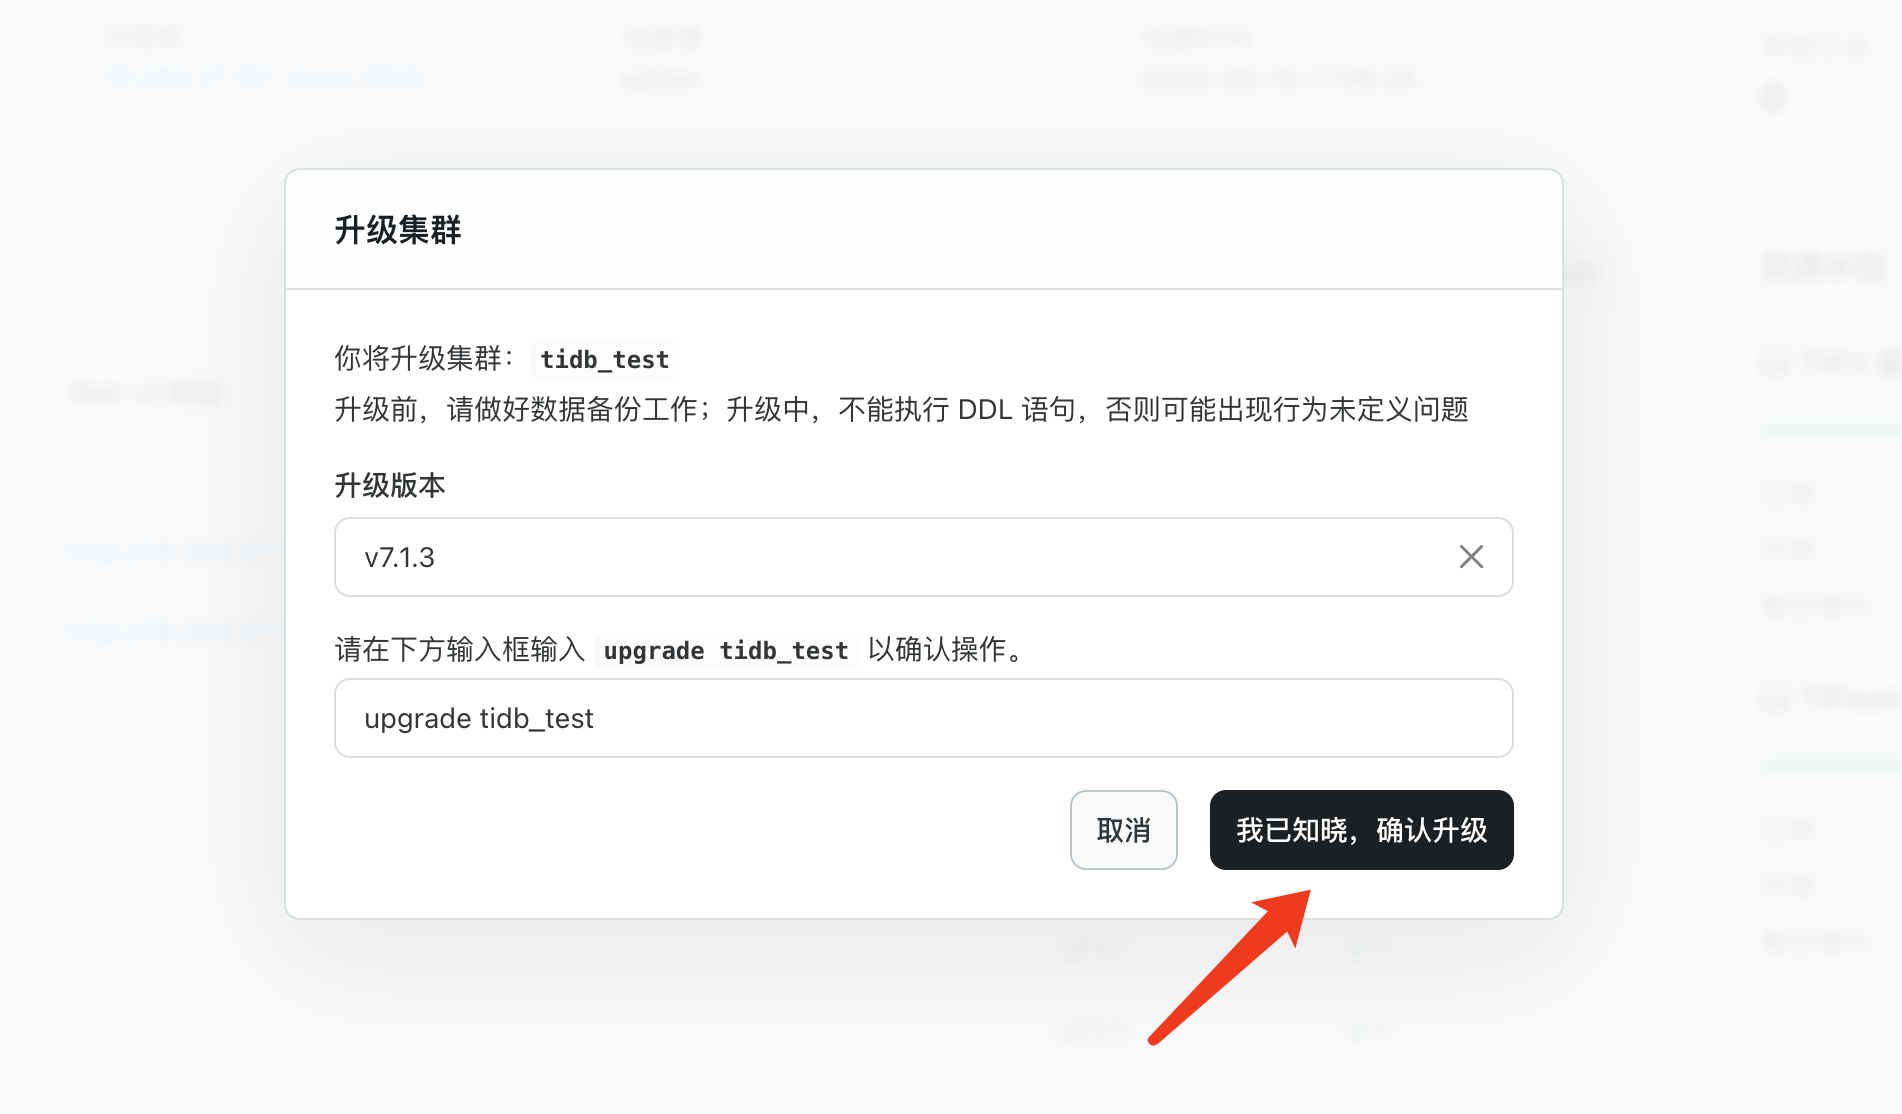Viewport: 1902px width, 1114px height.
Task: Click the tidb_test cluster name tag
Action: pos(604,359)
